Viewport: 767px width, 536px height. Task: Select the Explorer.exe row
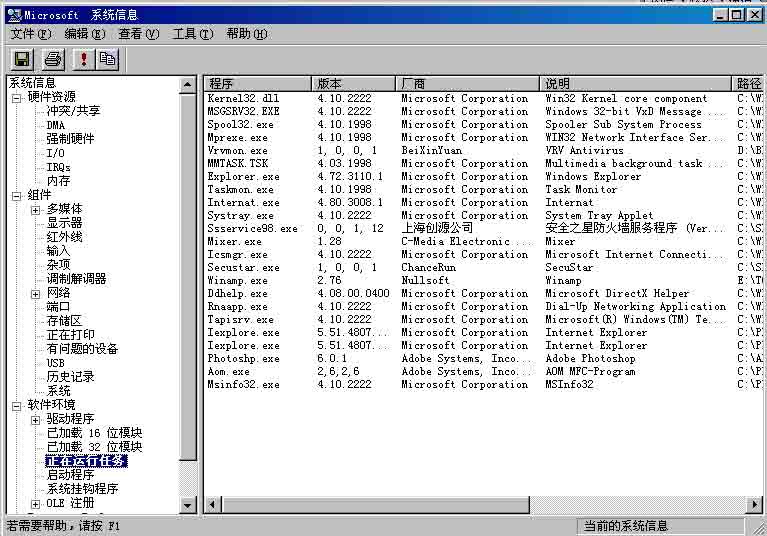click(x=483, y=176)
